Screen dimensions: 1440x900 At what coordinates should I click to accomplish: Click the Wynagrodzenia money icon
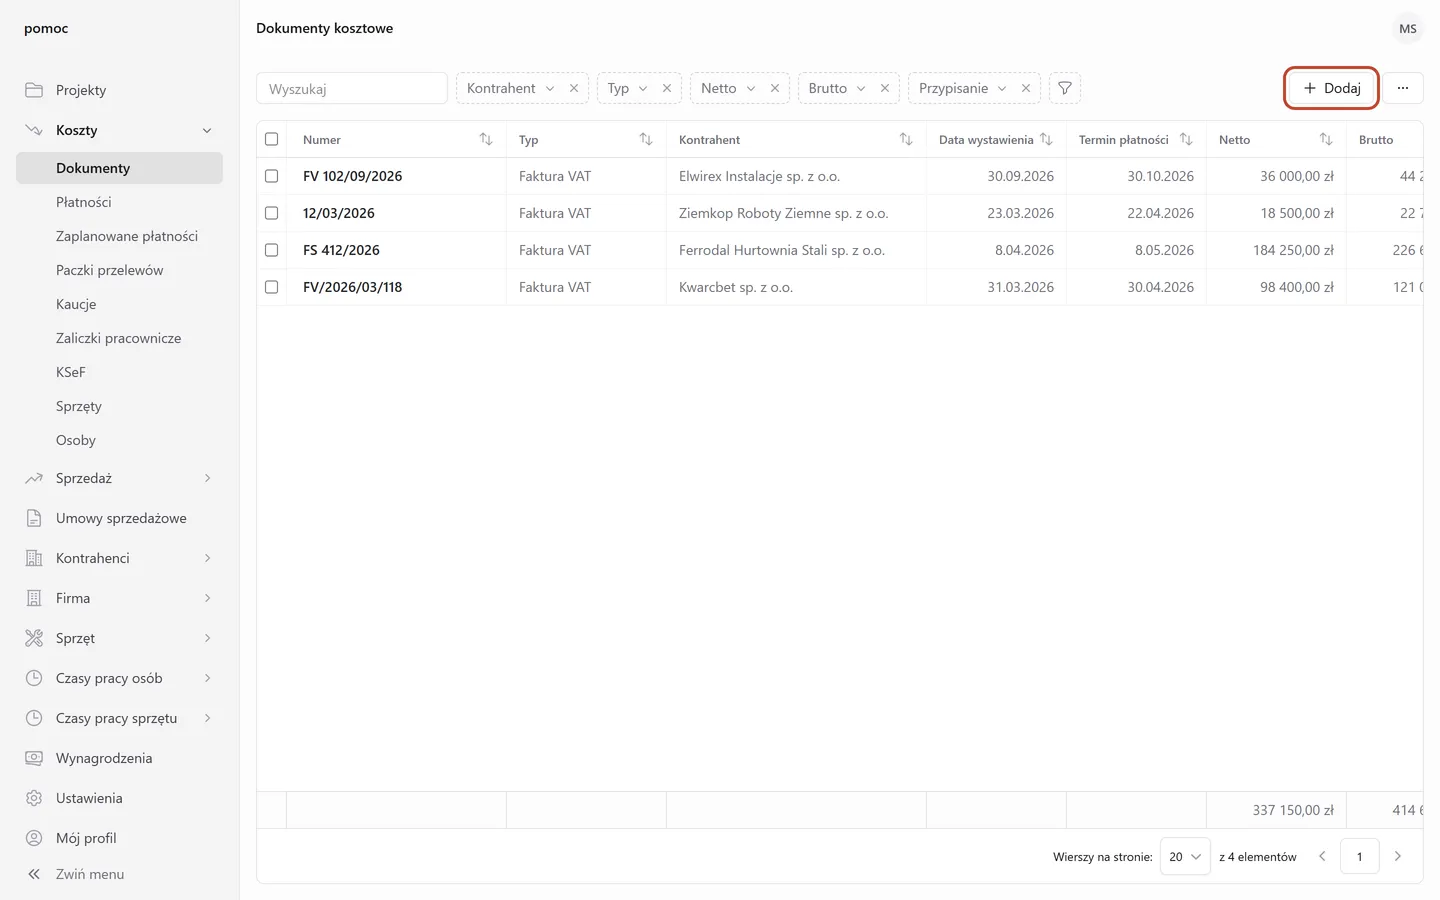click(34, 758)
